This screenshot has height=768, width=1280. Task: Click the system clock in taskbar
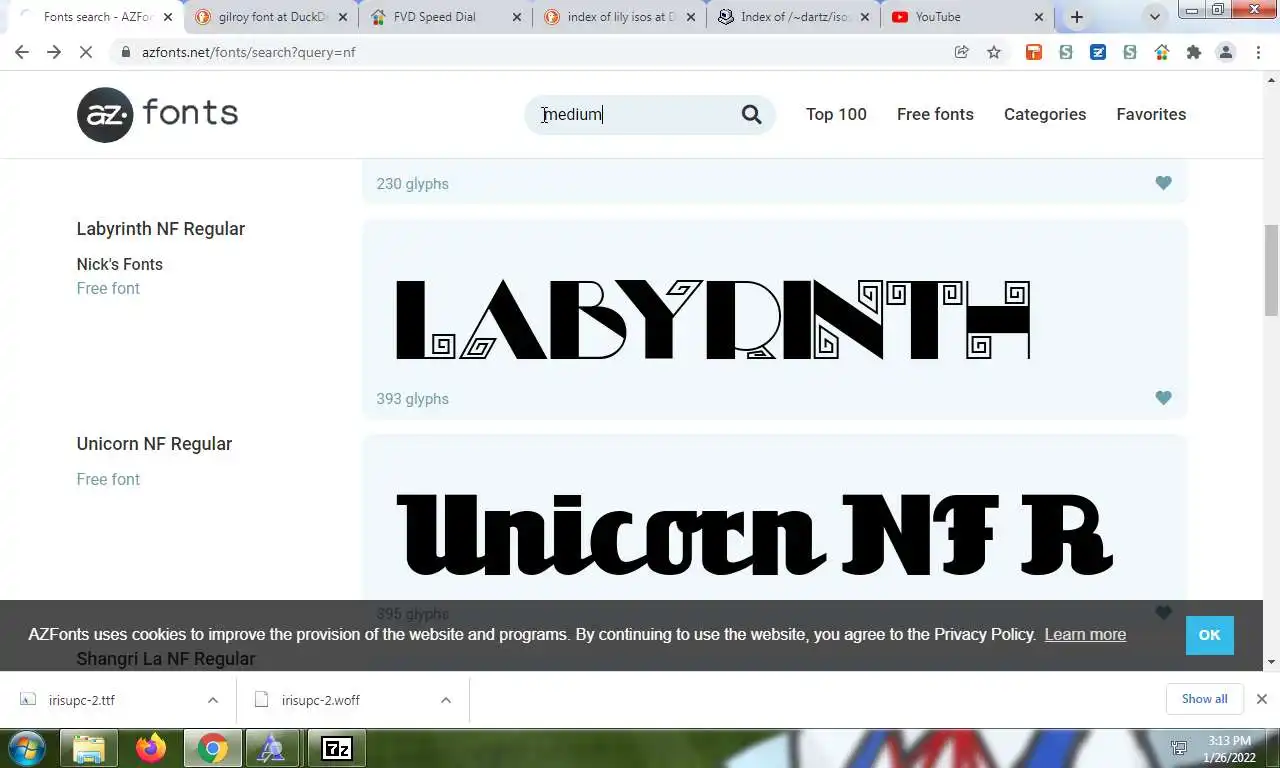click(x=1229, y=749)
